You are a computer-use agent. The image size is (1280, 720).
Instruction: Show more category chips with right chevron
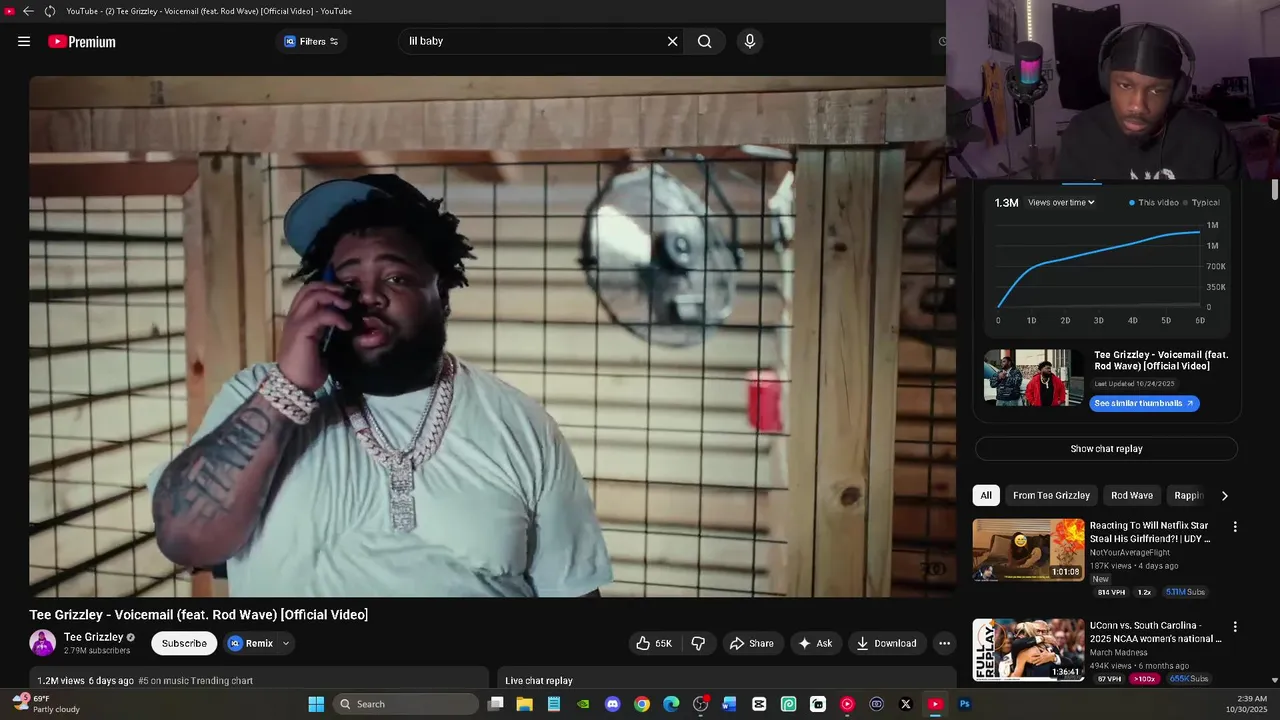(1224, 495)
